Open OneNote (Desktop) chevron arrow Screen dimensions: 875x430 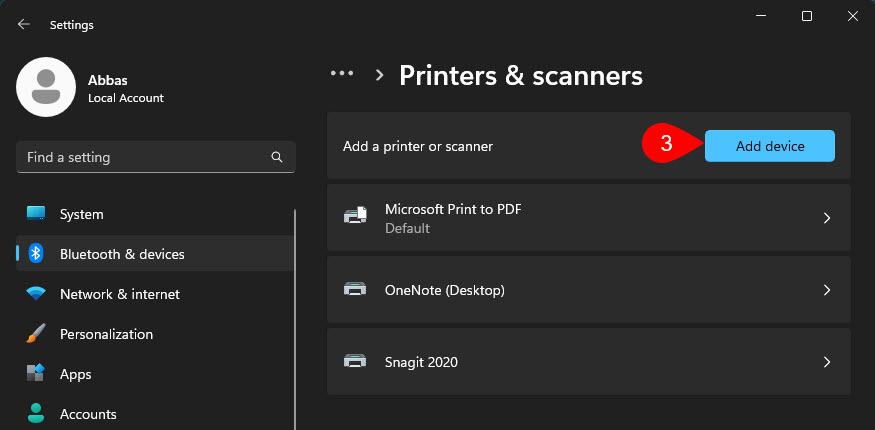tap(826, 290)
